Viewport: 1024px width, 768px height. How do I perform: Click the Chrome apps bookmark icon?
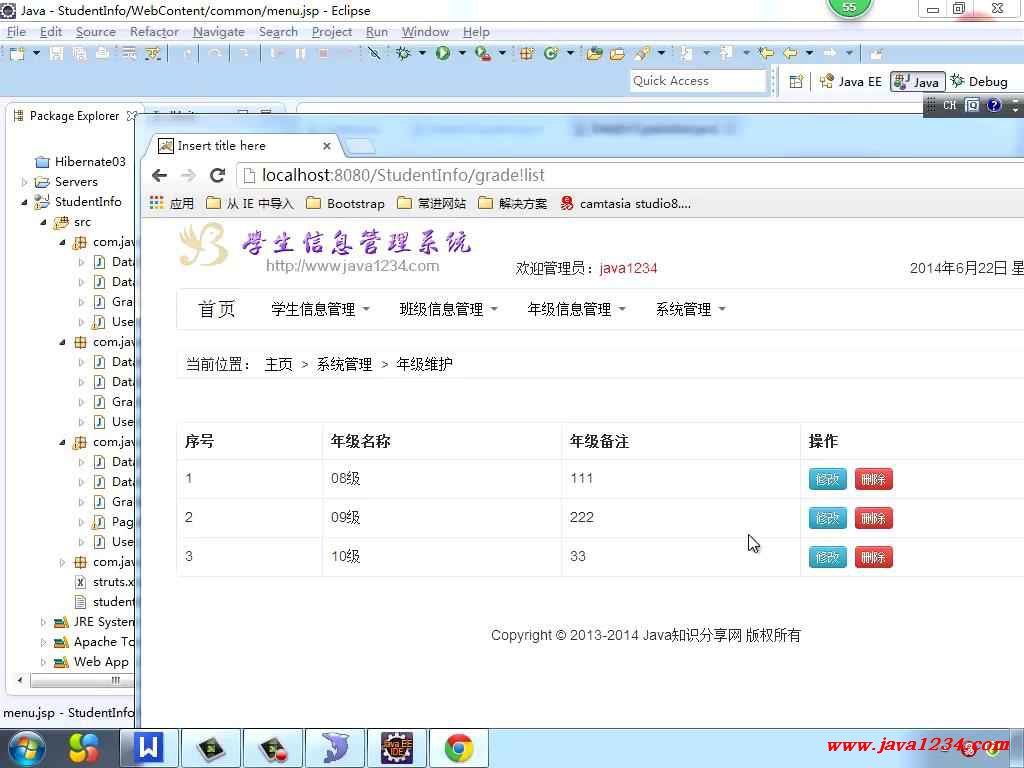(x=157, y=203)
